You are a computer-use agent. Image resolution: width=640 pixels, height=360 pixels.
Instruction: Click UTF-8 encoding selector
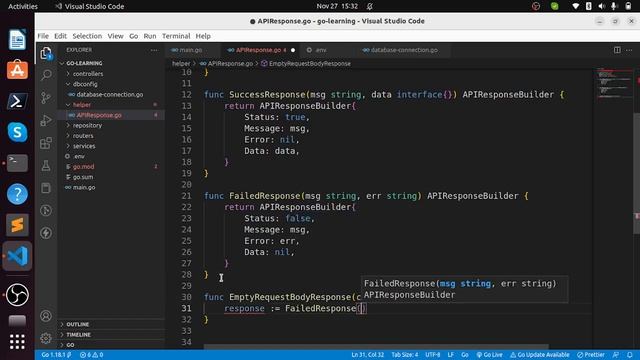coord(433,355)
